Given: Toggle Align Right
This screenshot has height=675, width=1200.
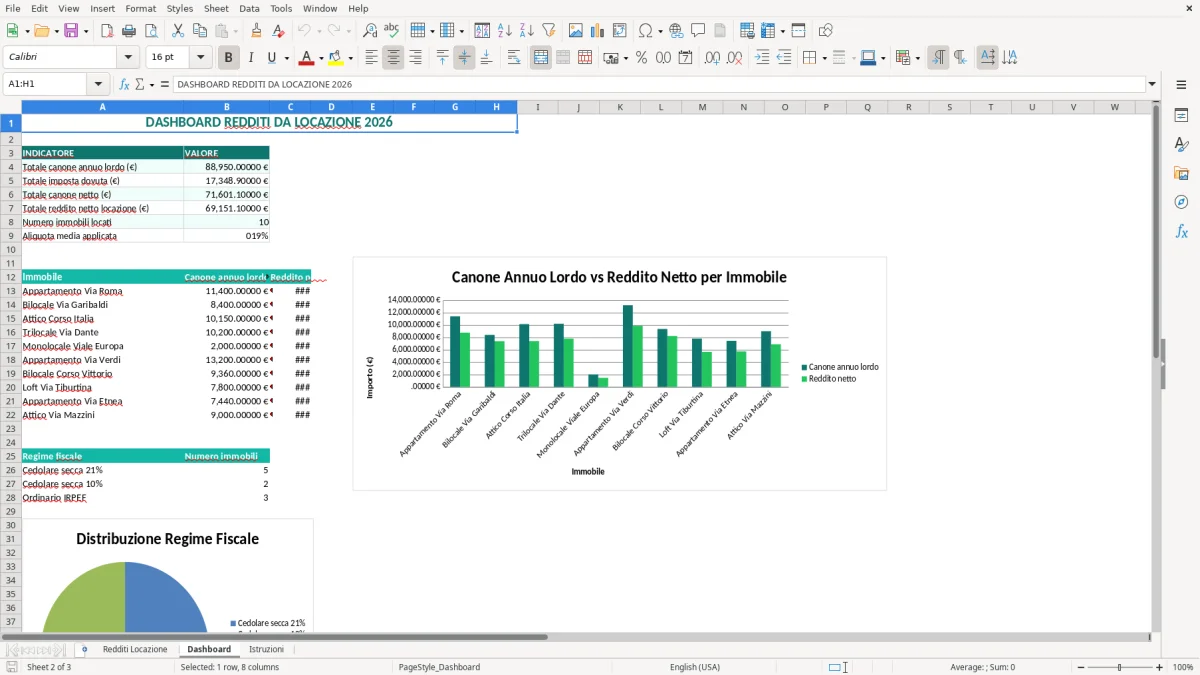Looking at the screenshot, I should [x=415, y=57].
